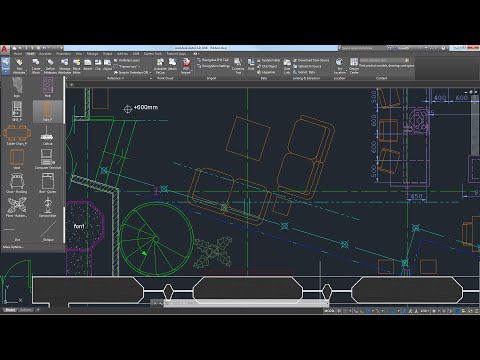Click the Adjust reference tool
Viewport: 480px width, 360px height.
pos(107,64)
